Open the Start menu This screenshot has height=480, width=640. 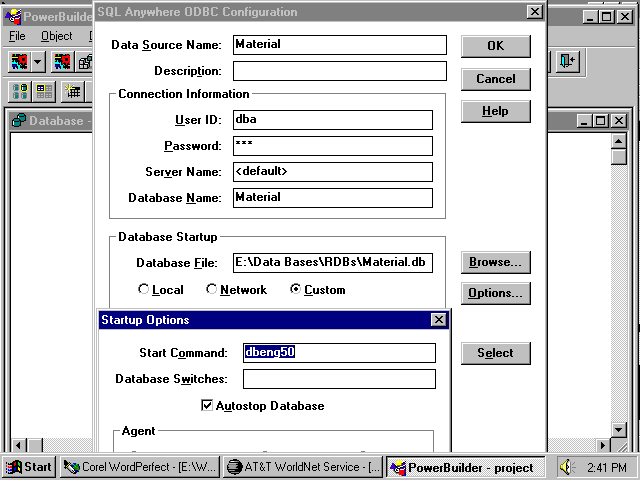(x=29, y=467)
